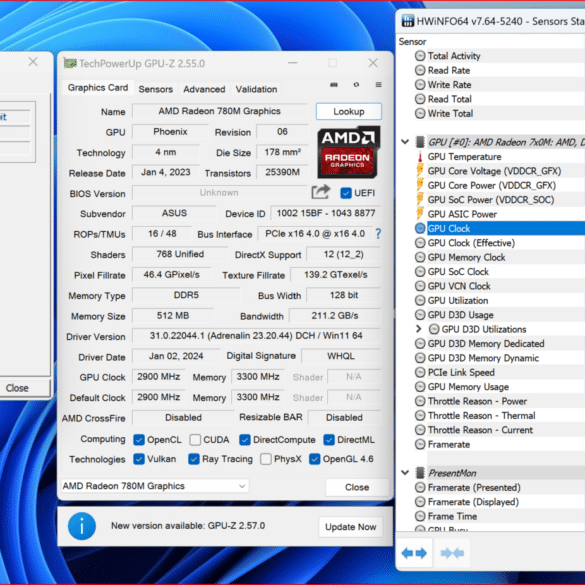
Task: Click the Update Now button
Action: click(351, 527)
